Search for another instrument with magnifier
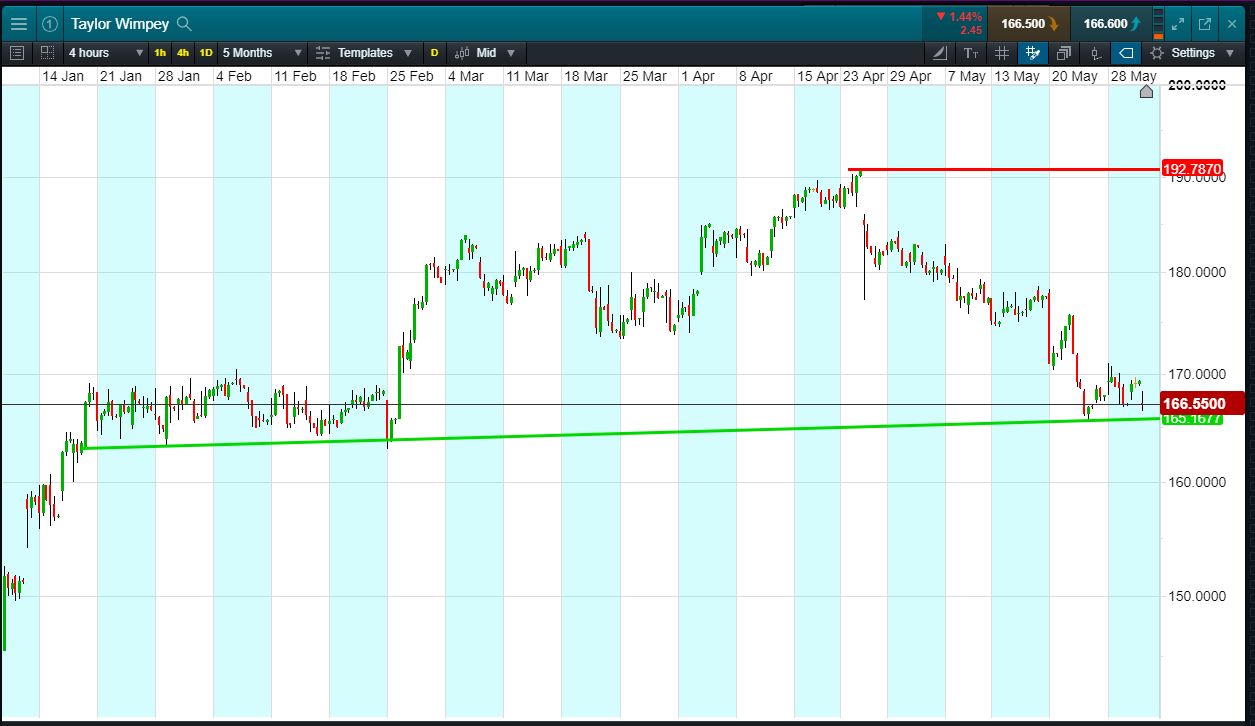Image resolution: width=1255 pixels, height=726 pixels. pos(184,24)
